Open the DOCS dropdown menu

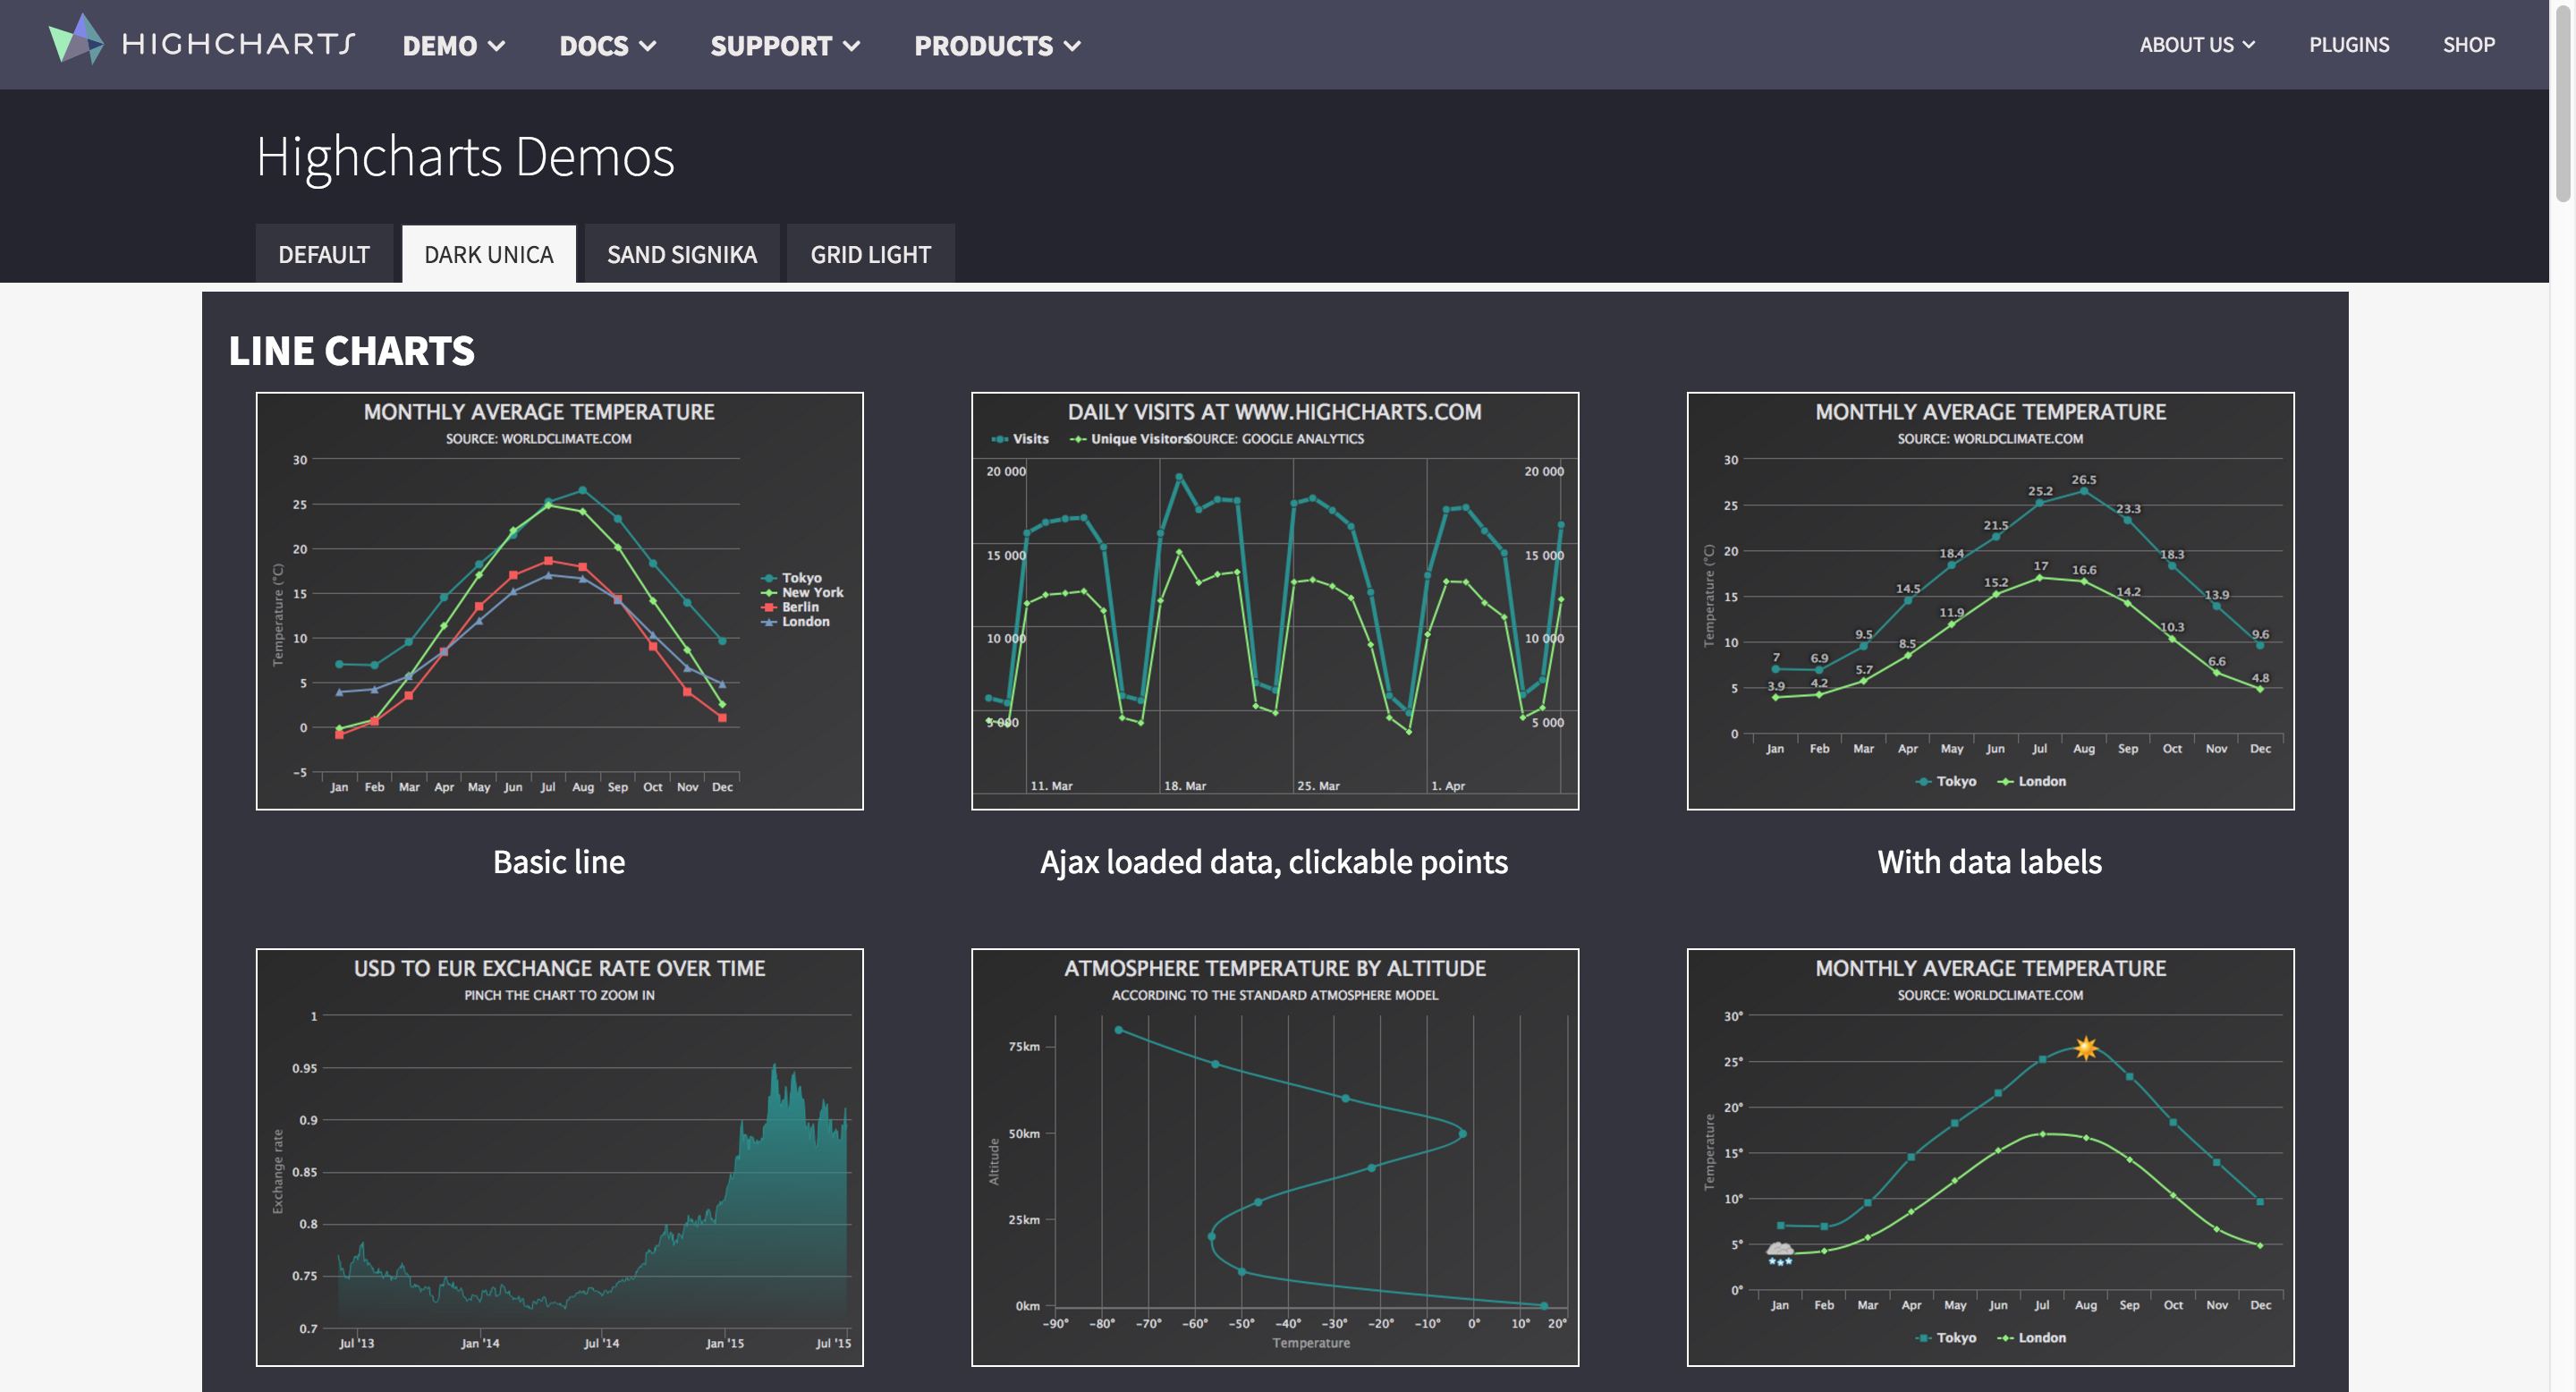pos(607,46)
